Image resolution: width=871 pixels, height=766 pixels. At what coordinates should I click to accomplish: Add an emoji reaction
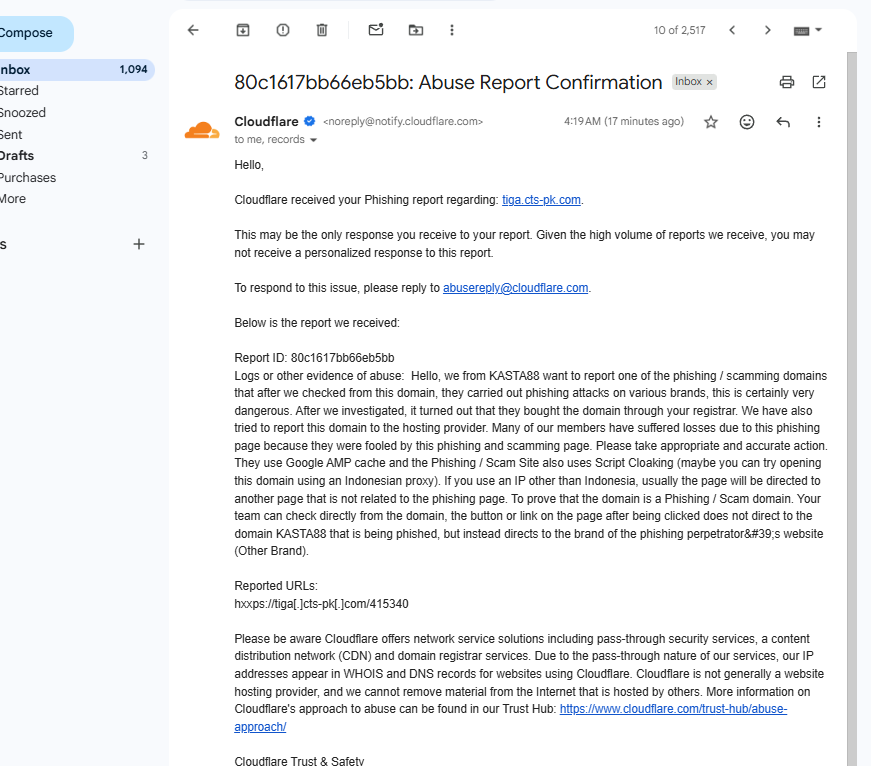(747, 122)
